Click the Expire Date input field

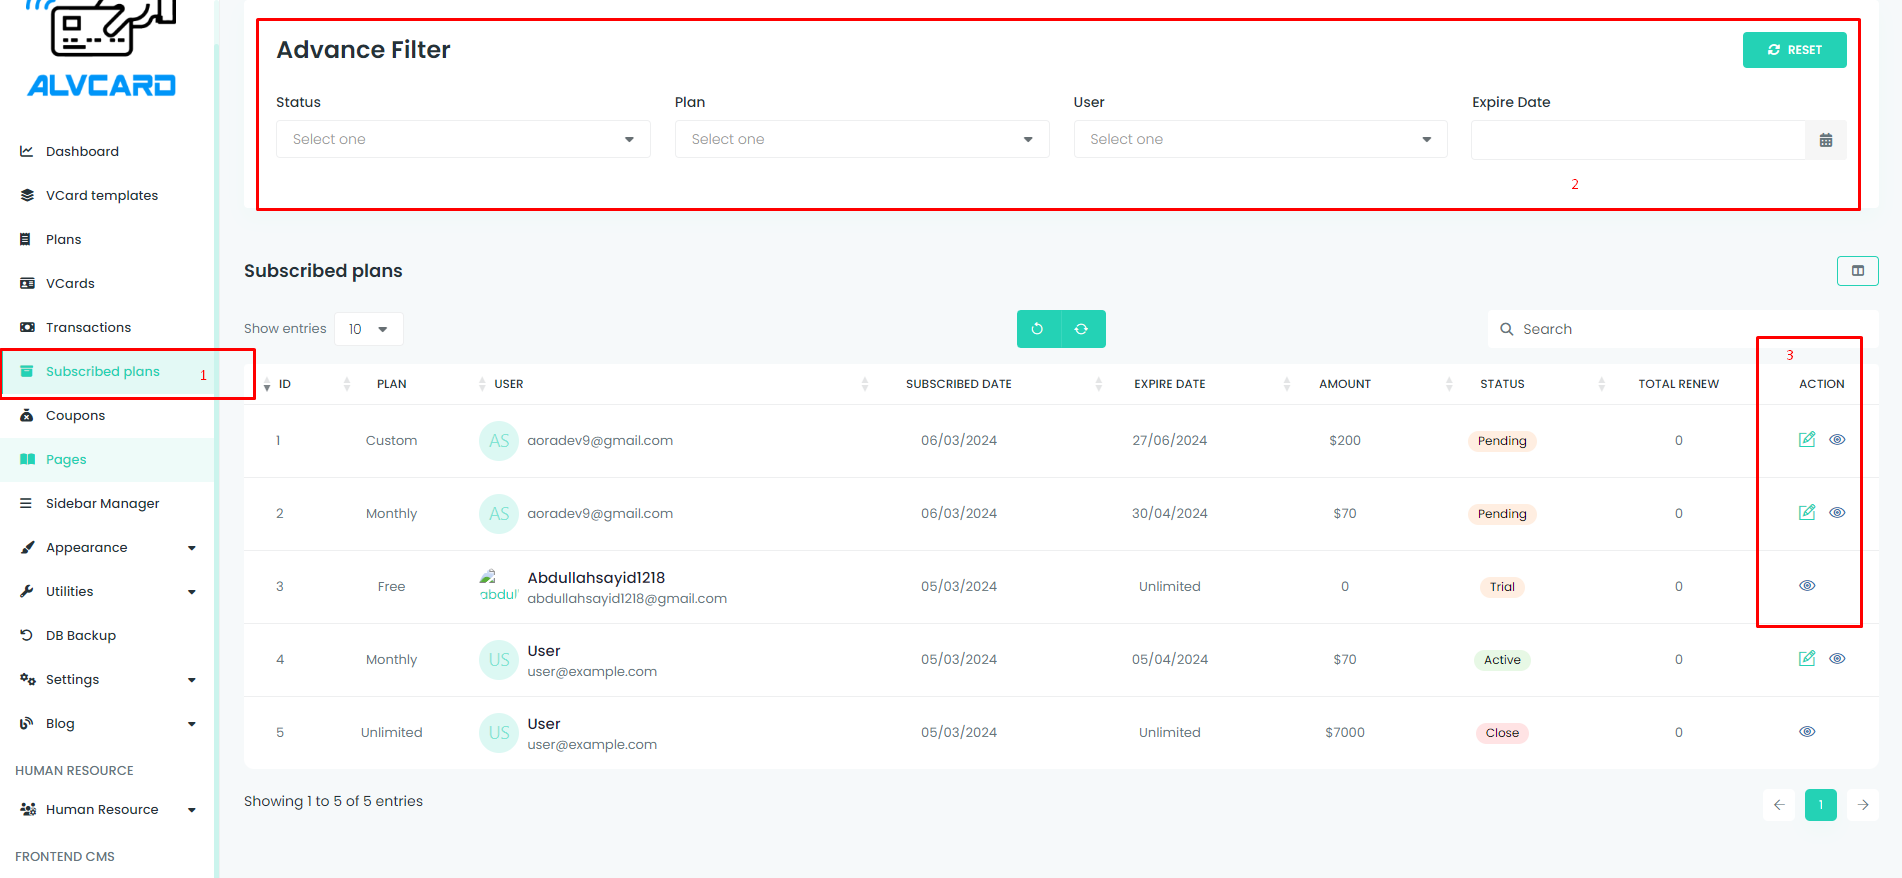pyautogui.click(x=1638, y=140)
